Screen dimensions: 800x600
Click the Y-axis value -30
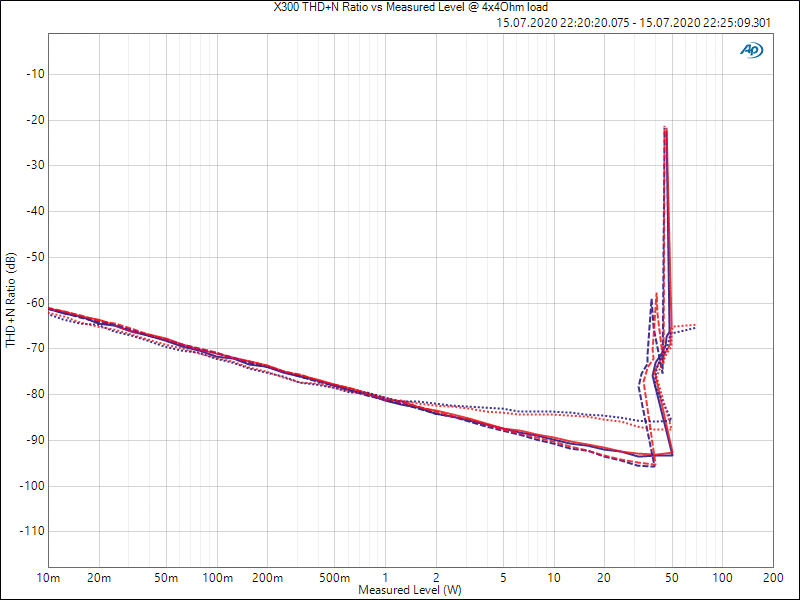[x=35, y=165]
